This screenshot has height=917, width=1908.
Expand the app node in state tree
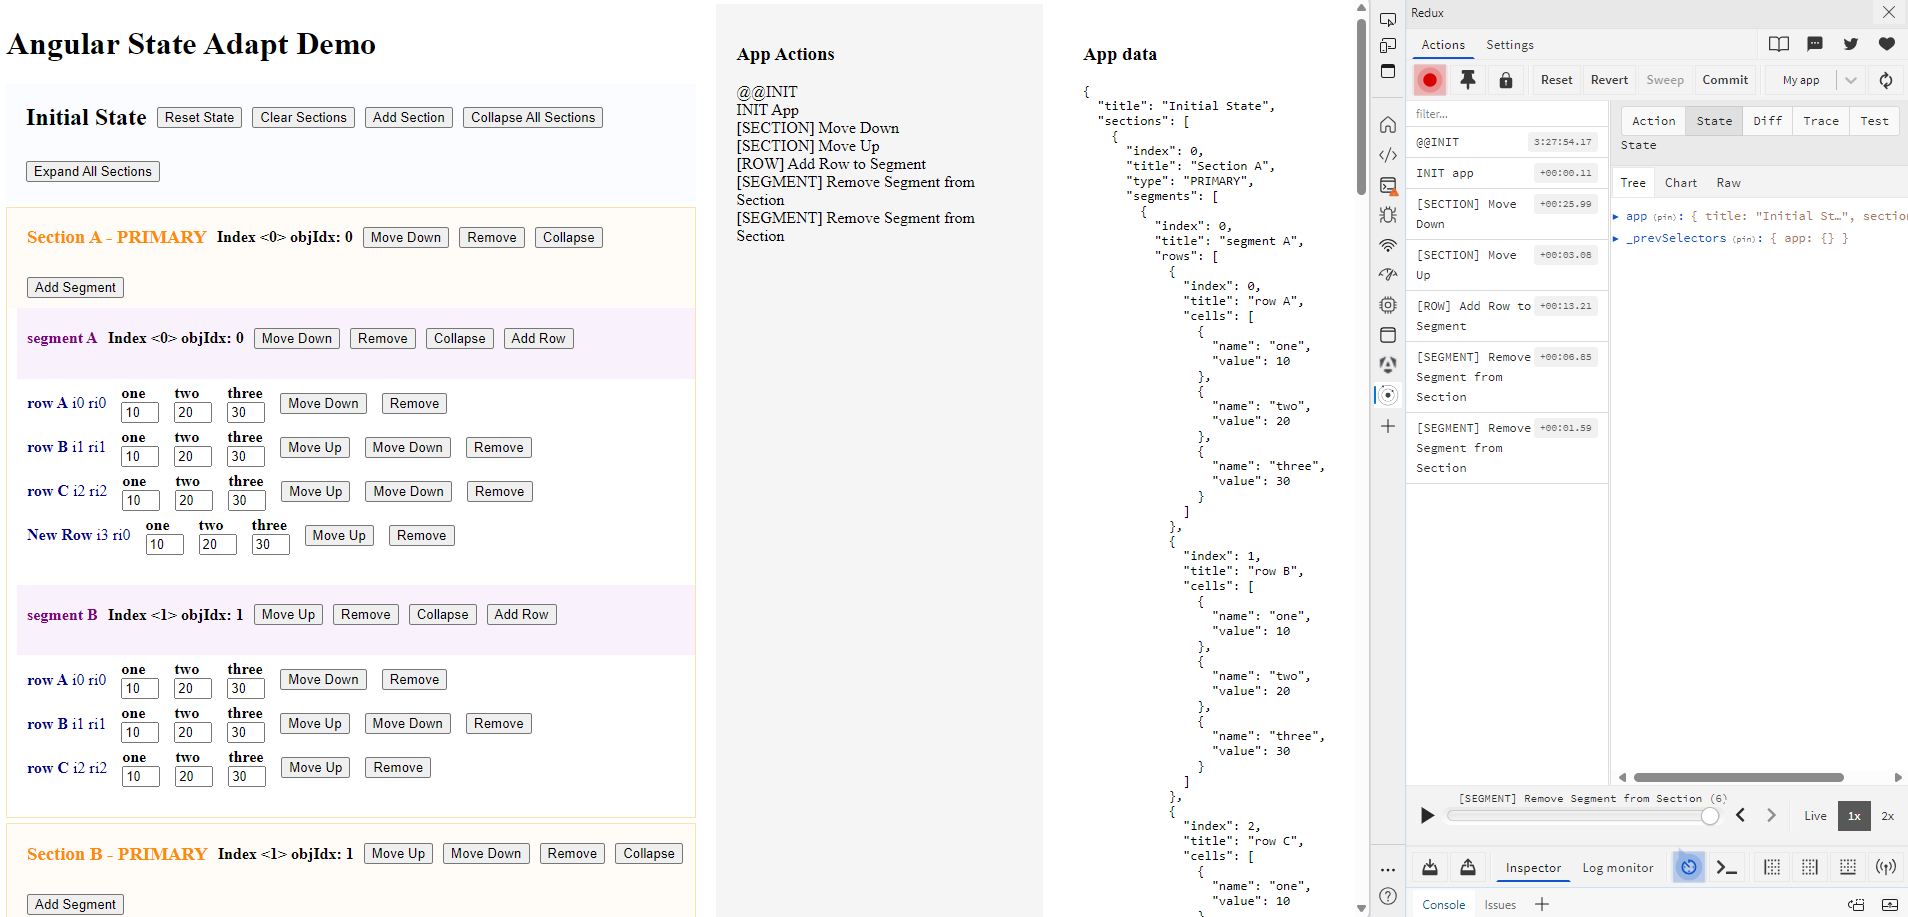coord(1615,216)
